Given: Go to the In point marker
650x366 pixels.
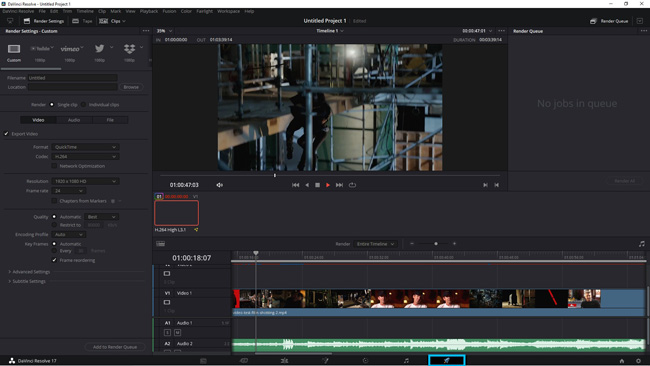Looking at the screenshot, I should click(x=485, y=185).
